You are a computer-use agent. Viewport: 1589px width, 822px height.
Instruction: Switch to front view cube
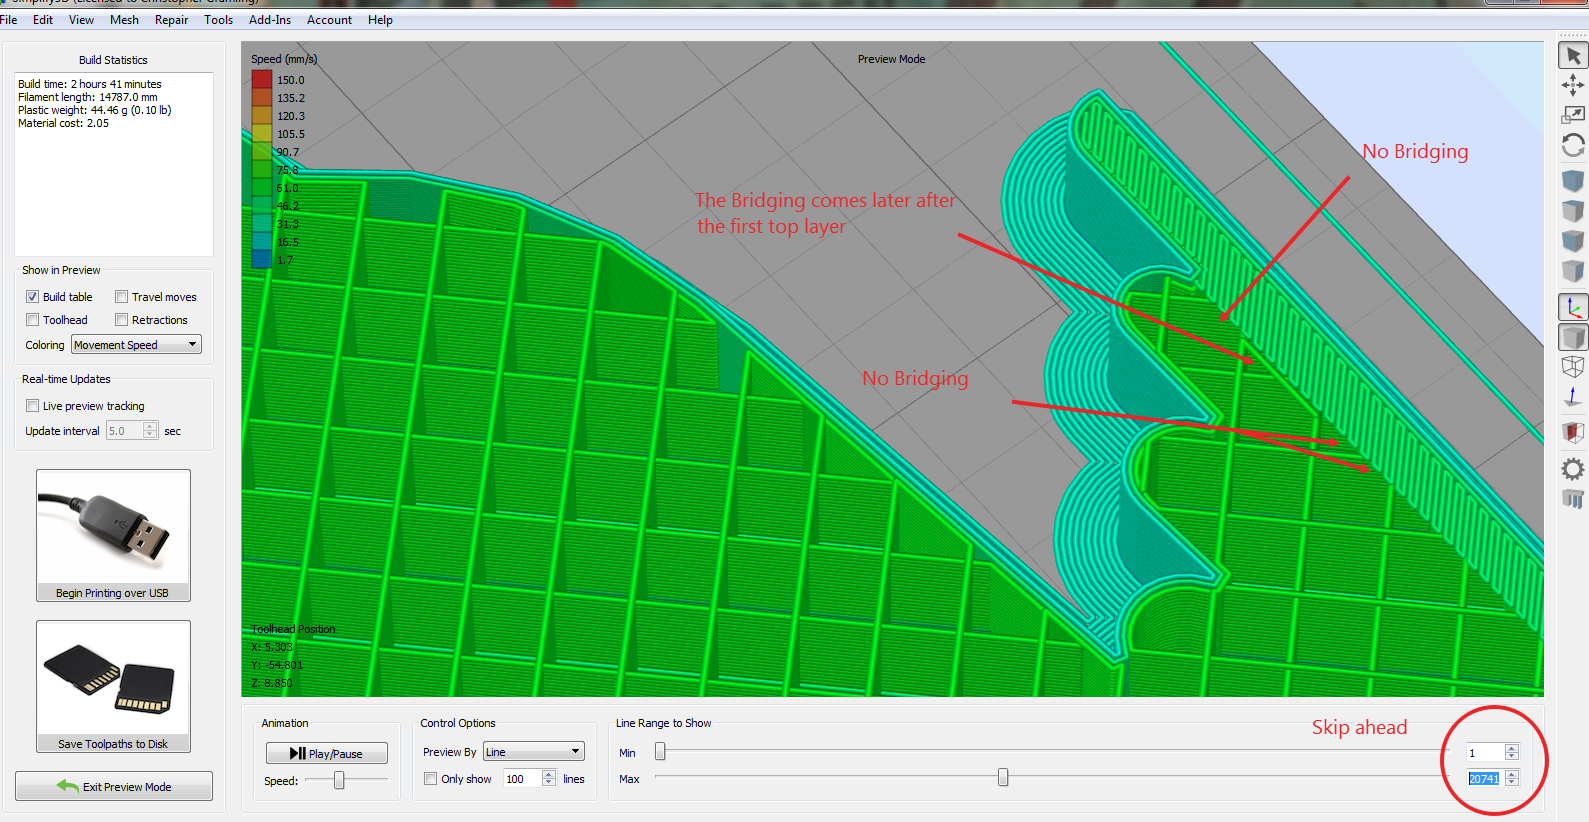[x=1573, y=241]
